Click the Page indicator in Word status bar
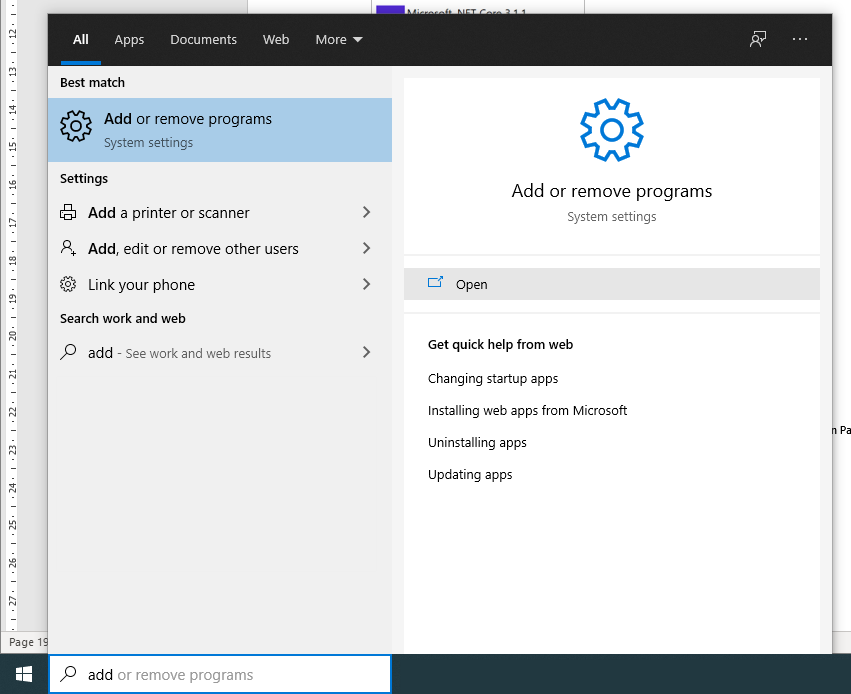 [27, 642]
